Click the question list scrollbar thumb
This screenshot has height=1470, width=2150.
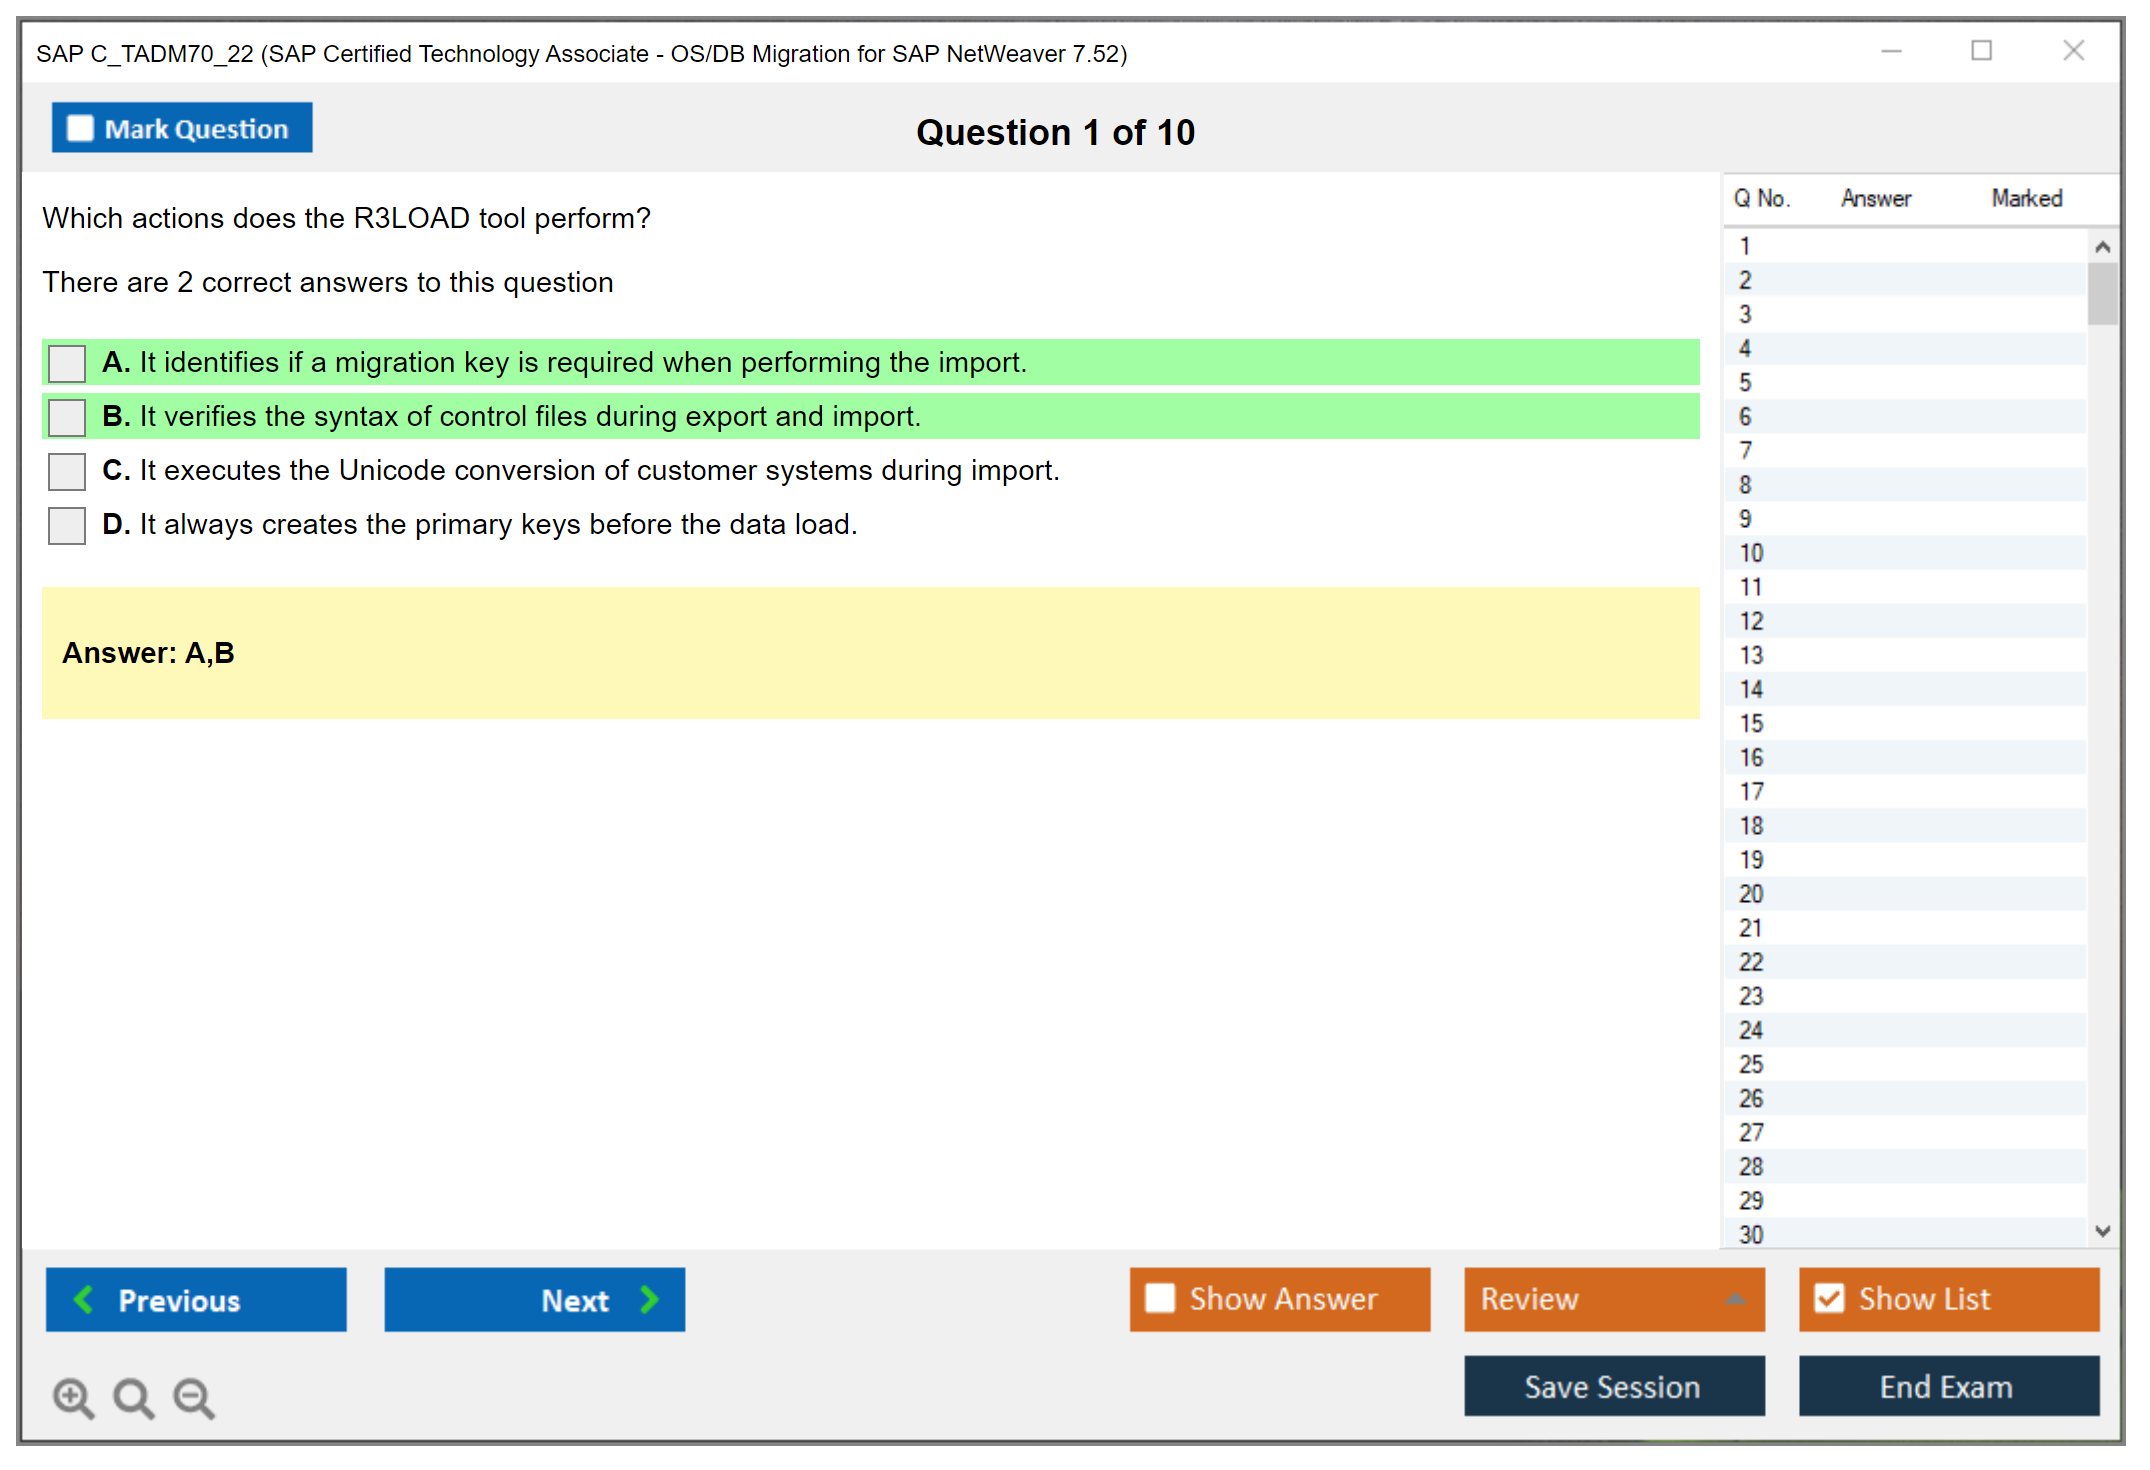pos(2102,293)
